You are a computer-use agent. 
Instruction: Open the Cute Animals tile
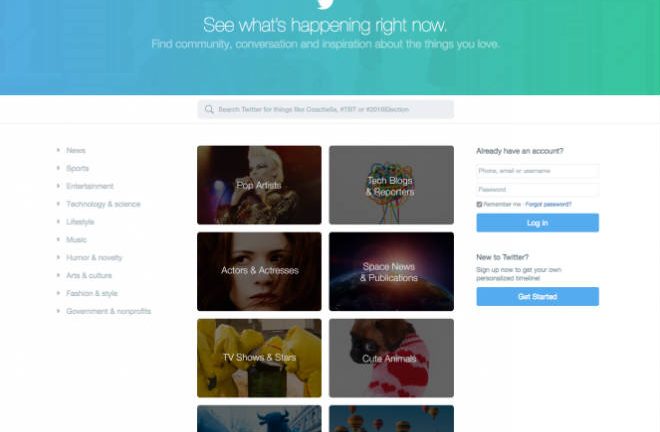point(391,358)
